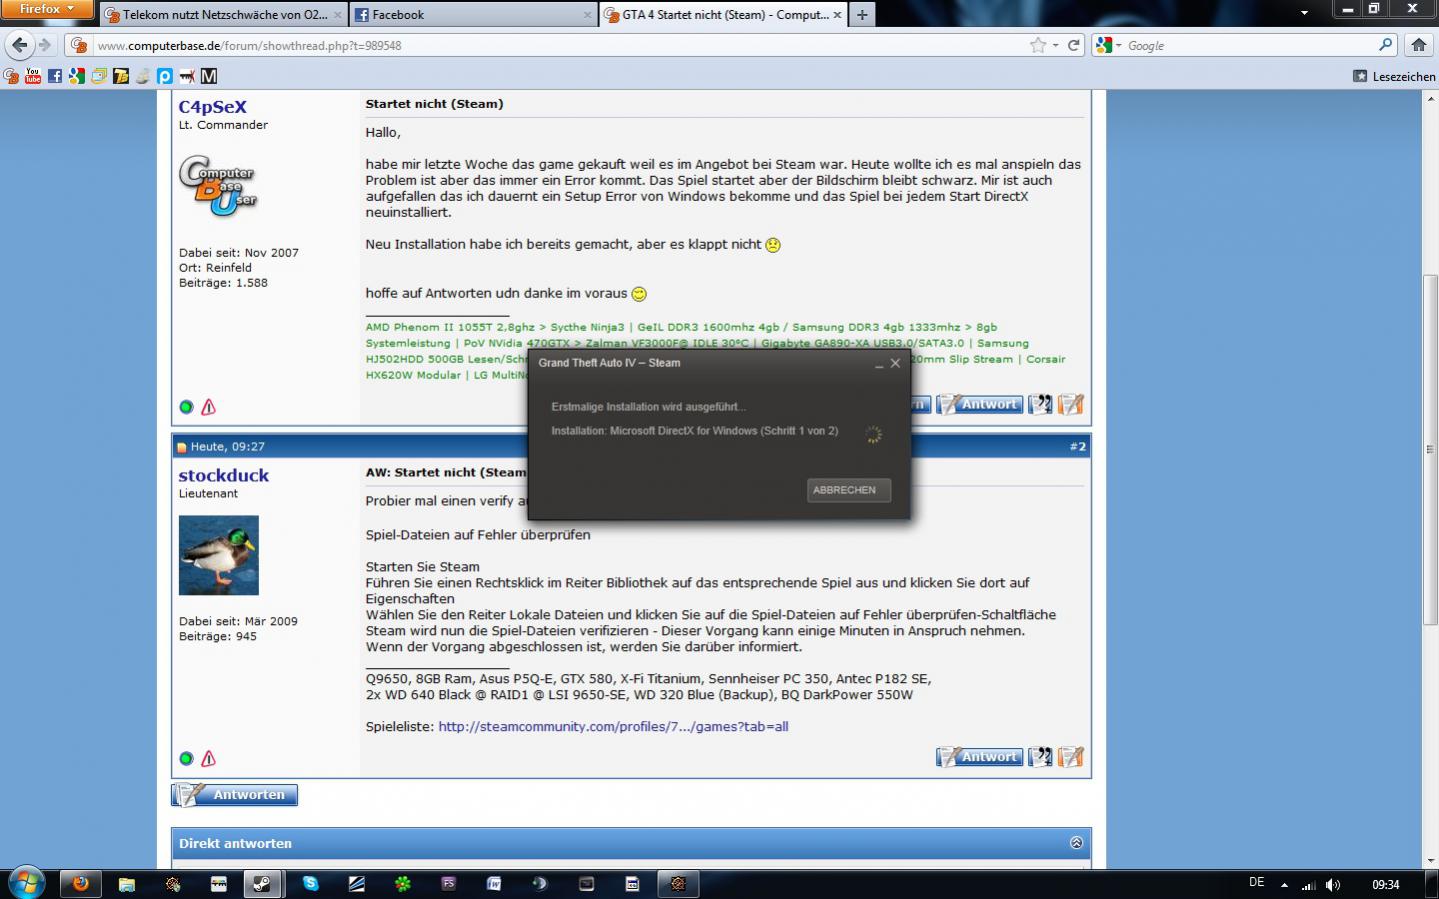
Task: Open the list-all-tabs dropdown arrow
Action: (1304, 13)
